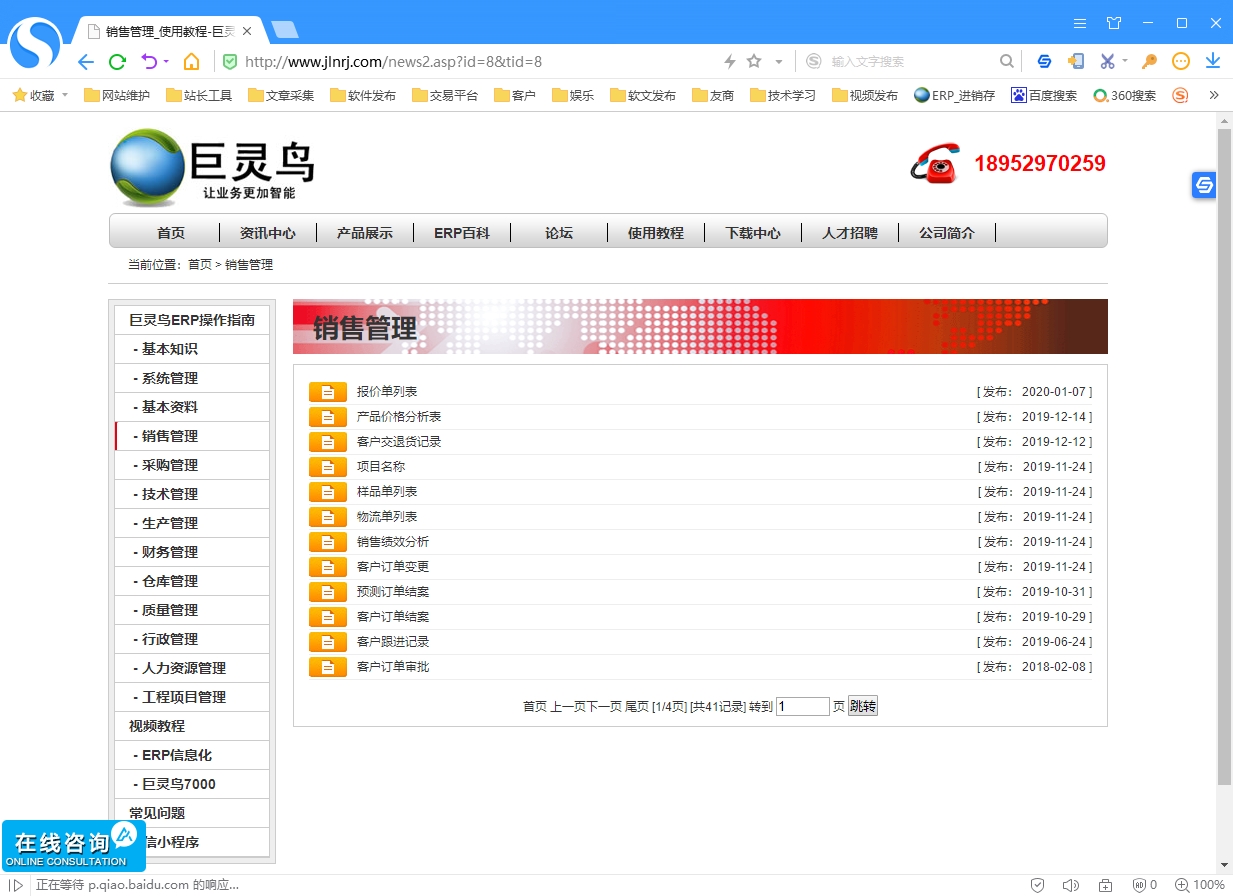Viewport: 1233px width, 896px height.
Task: Open the 销售绩效分析 article link
Action: point(392,542)
